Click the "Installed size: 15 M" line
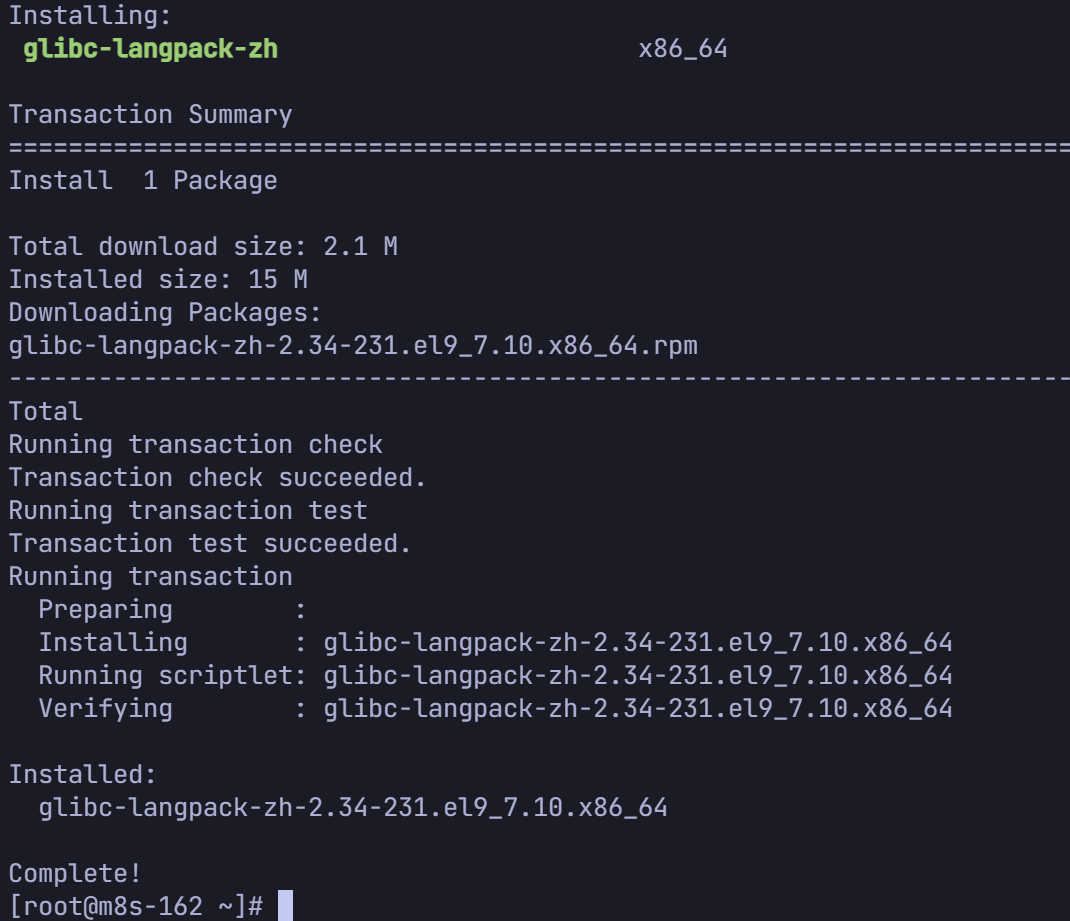The height and width of the screenshot is (921, 1070). [158, 279]
